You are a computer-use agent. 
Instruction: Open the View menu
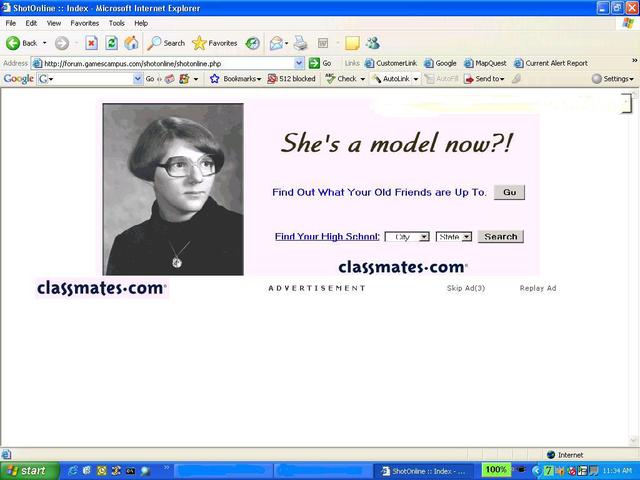tap(54, 23)
